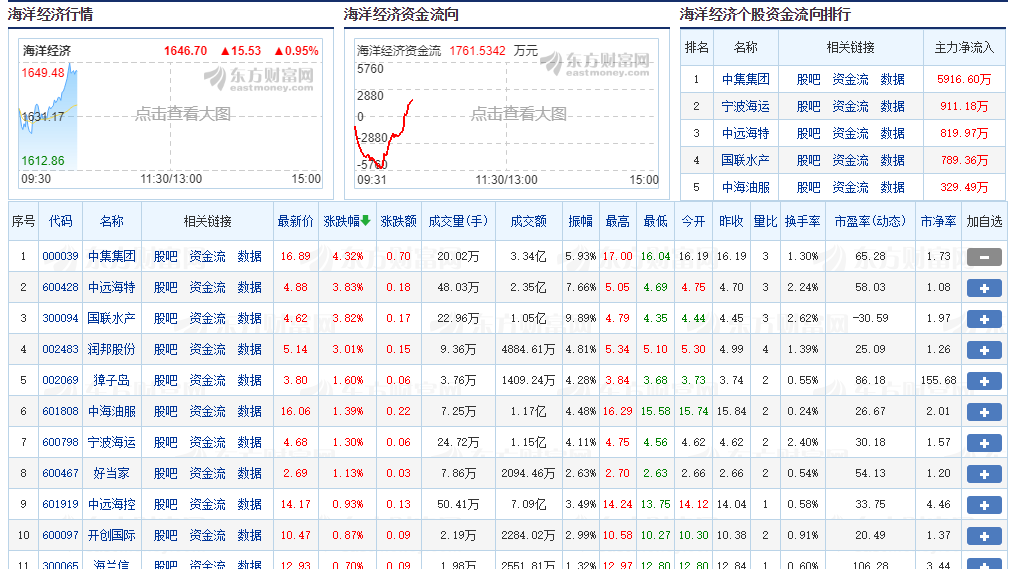Add 国联水产 to watchlist with plus button

(x=984, y=319)
